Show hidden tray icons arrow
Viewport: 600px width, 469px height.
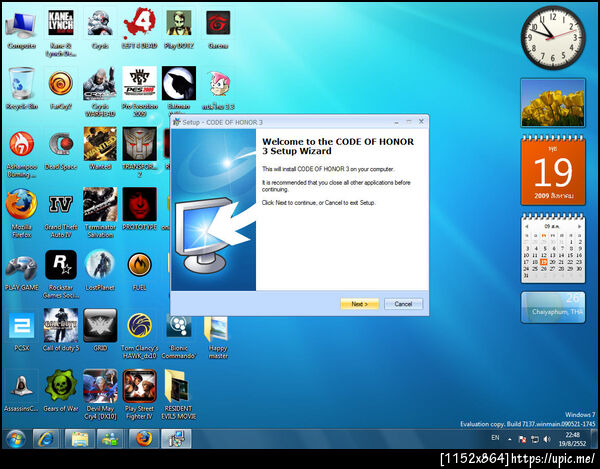510,440
